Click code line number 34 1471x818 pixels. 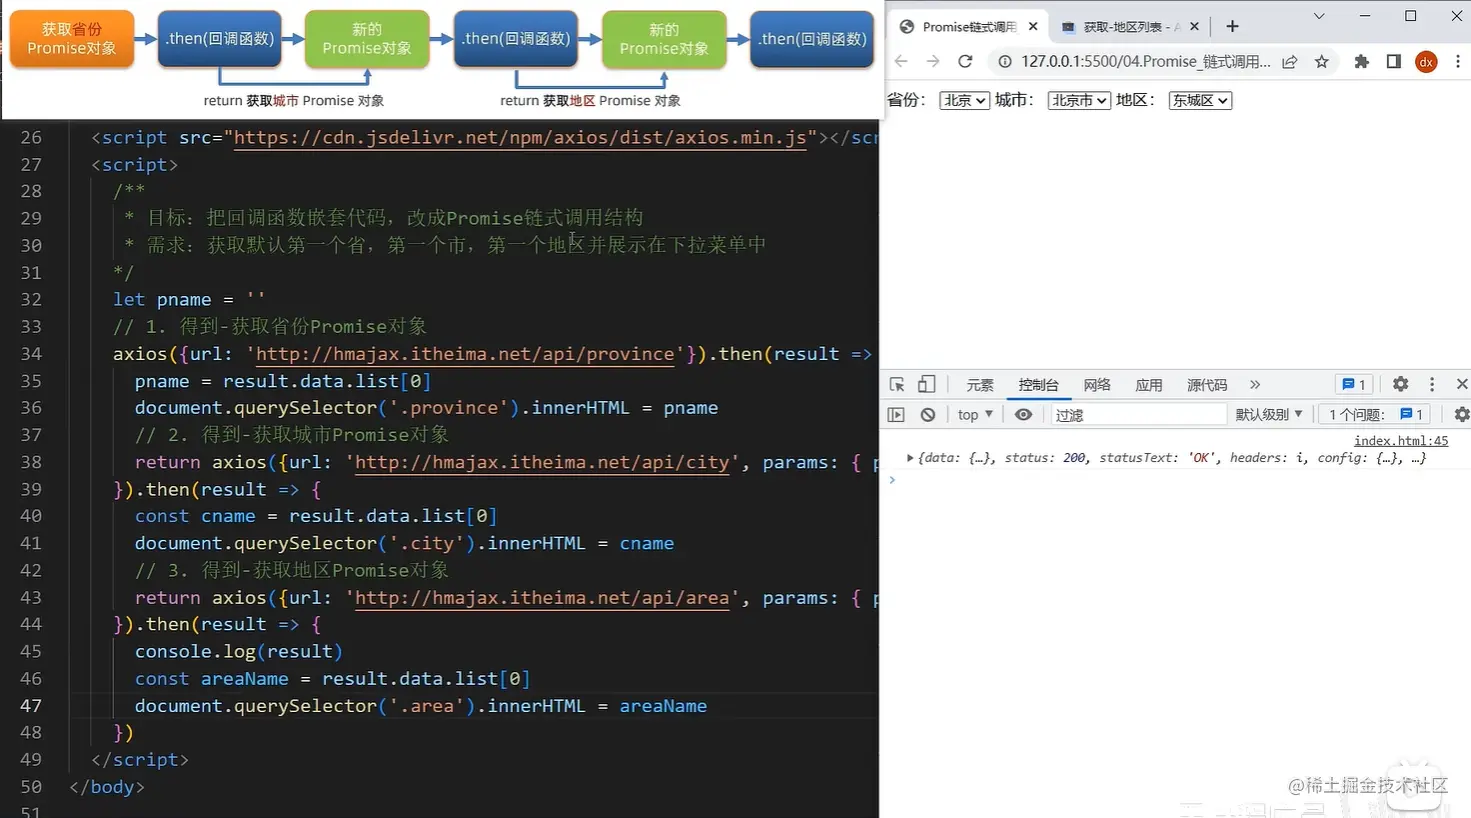31,354
